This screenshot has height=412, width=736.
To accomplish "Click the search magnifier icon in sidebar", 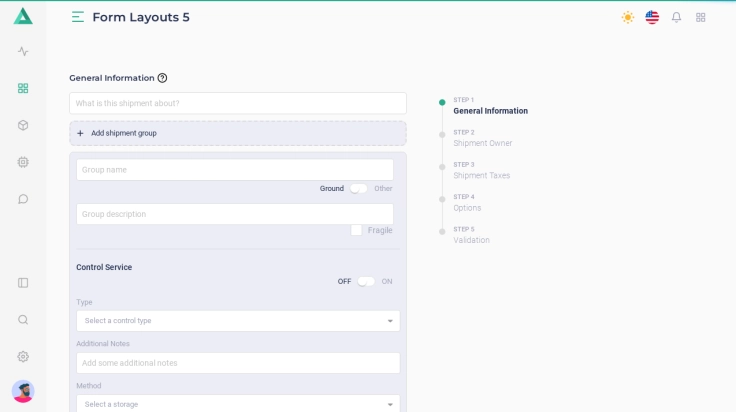I will [x=23, y=320].
